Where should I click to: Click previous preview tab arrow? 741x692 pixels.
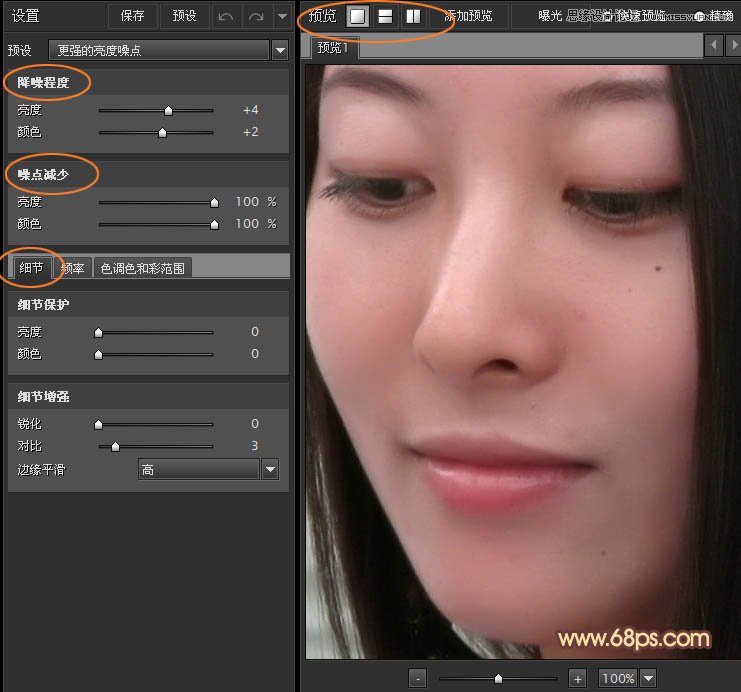click(714, 45)
